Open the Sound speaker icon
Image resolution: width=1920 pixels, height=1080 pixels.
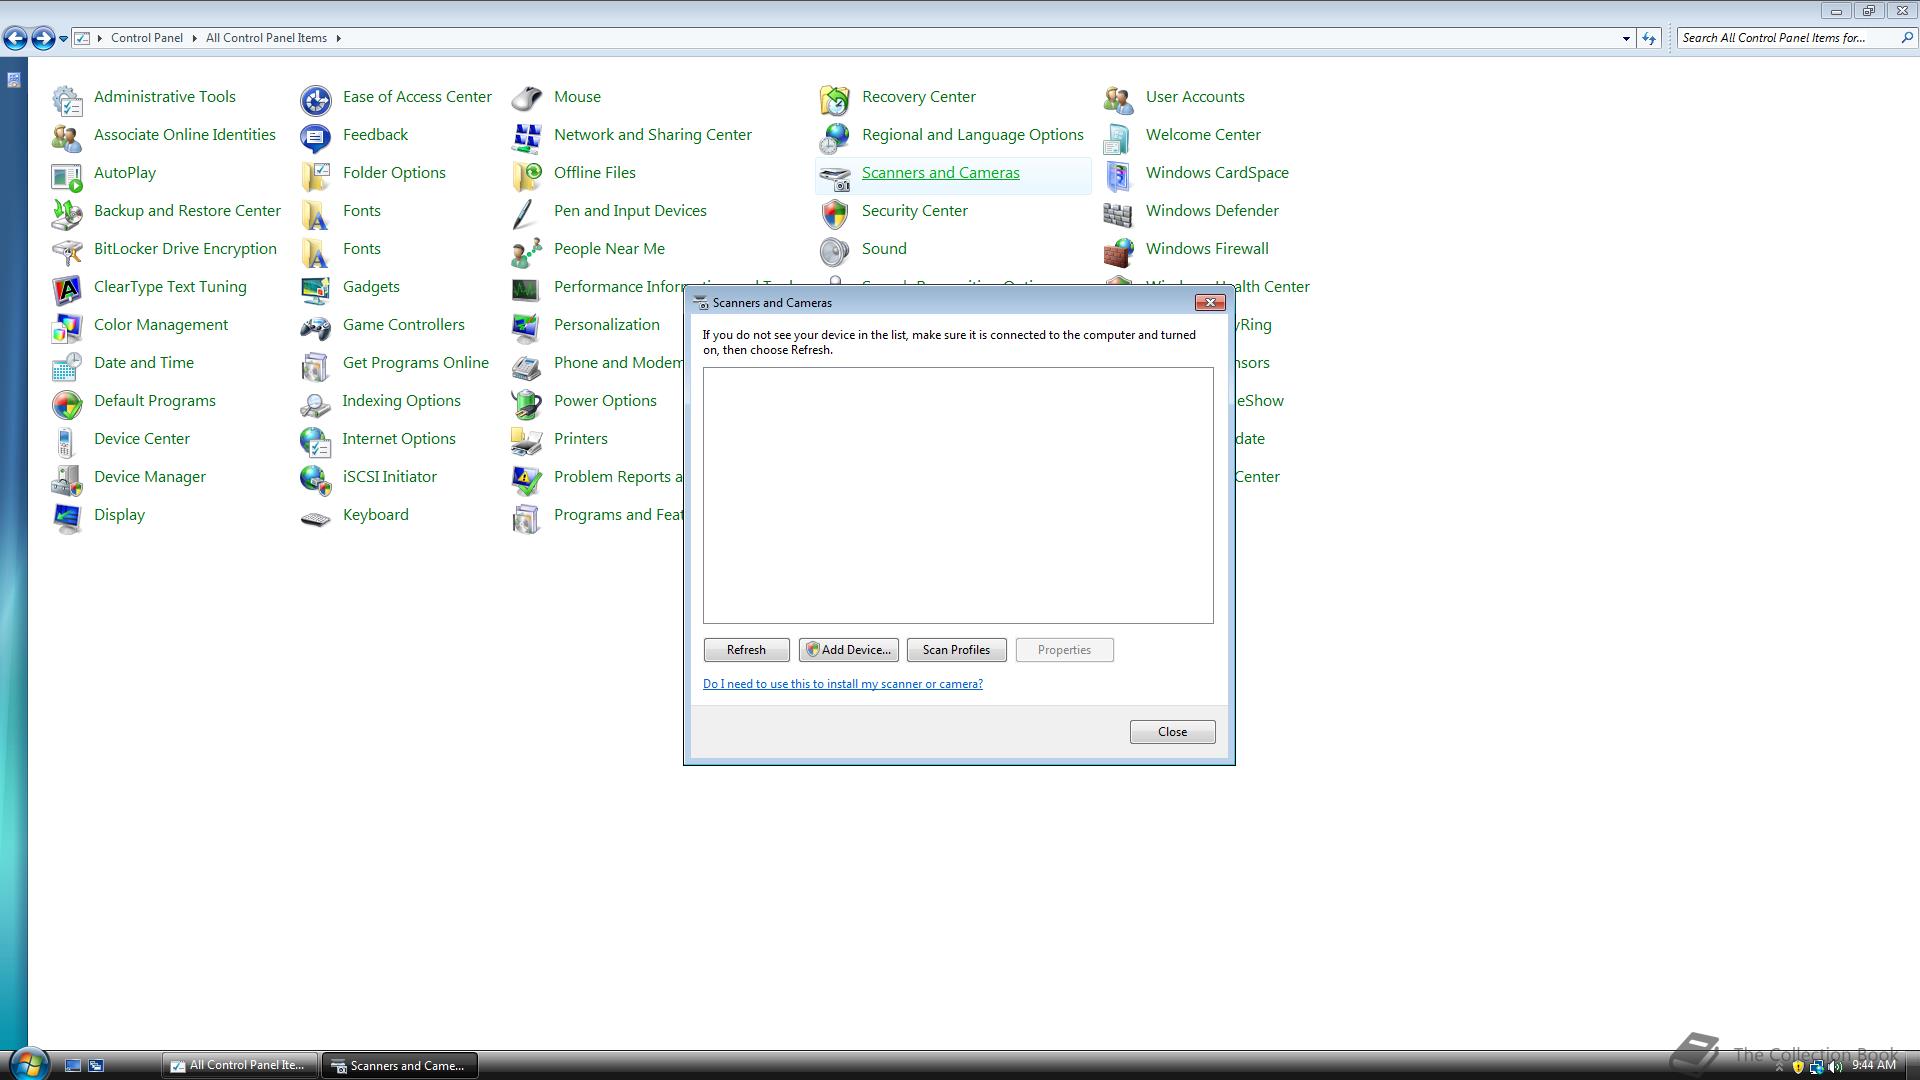pyautogui.click(x=835, y=250)
